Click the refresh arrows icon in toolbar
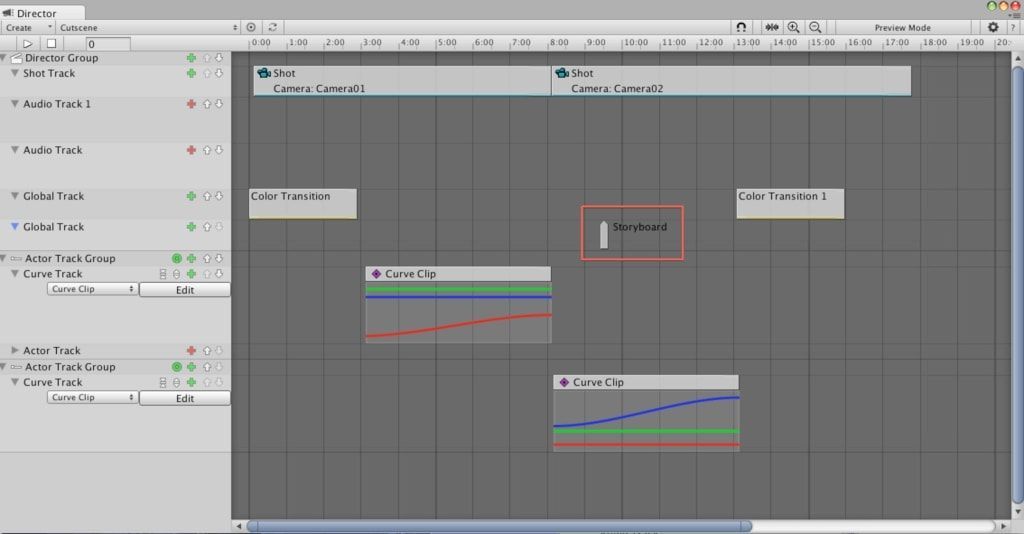Image resolution: width=1024 pixels, height=534 pixels. [x=272, y=27]
